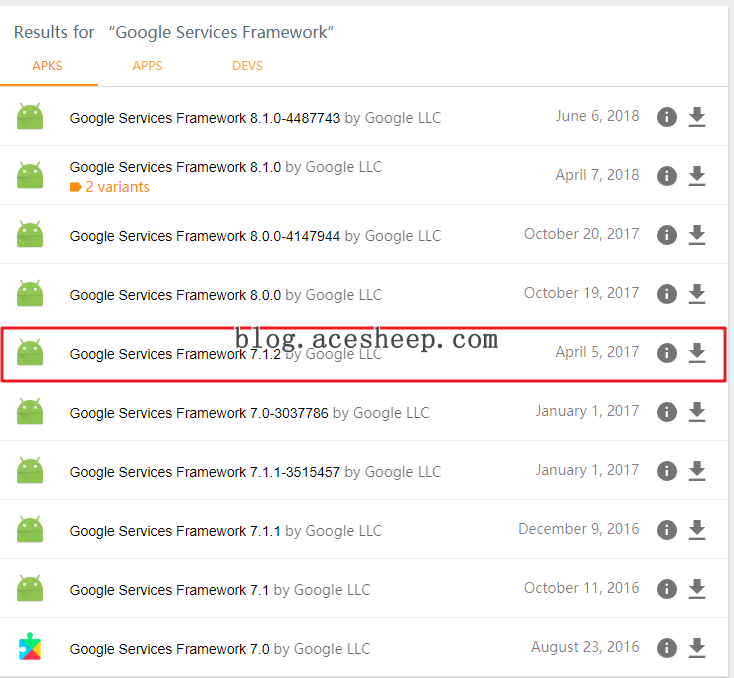Open info for Framework 7.1.2
The image size is (734, 678).
click(667, 353)
